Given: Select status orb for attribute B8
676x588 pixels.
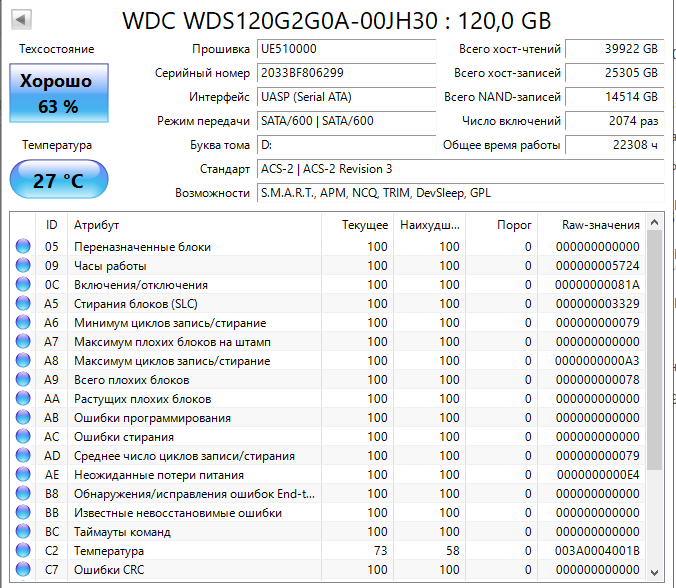Looking at the screenshot, I should pyautogui.click(x=23, y=493).
